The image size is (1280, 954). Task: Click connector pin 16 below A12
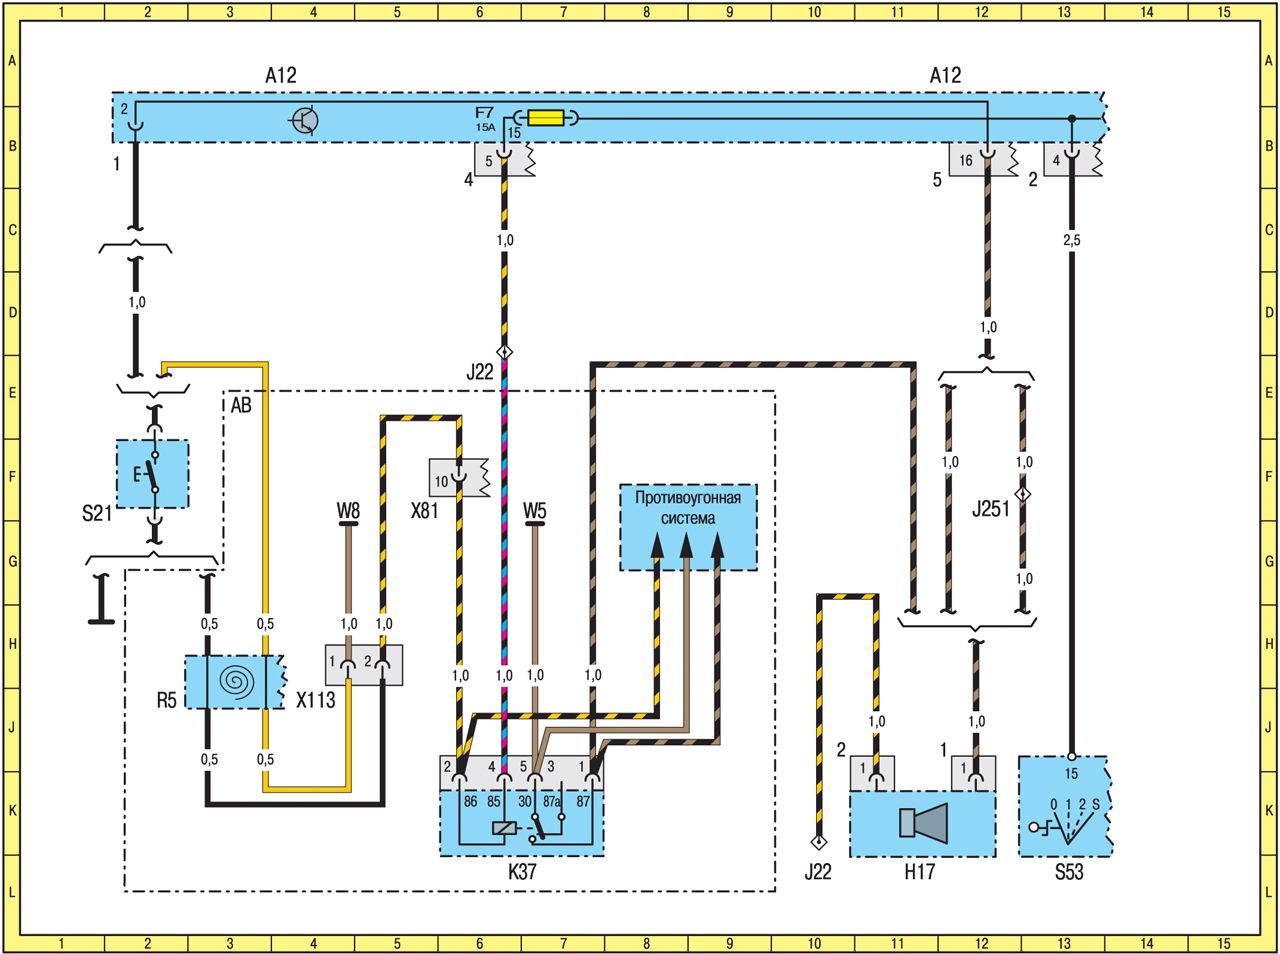pos(966,160)
